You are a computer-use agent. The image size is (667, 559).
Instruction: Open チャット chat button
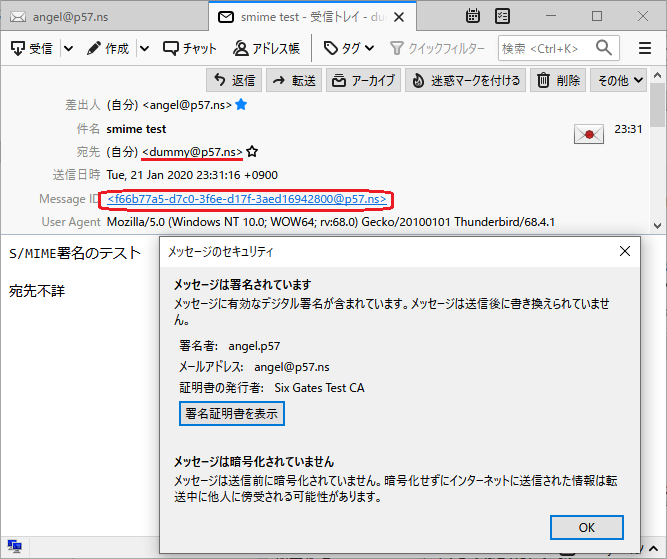pyautogui.click(x=190, y=48)
